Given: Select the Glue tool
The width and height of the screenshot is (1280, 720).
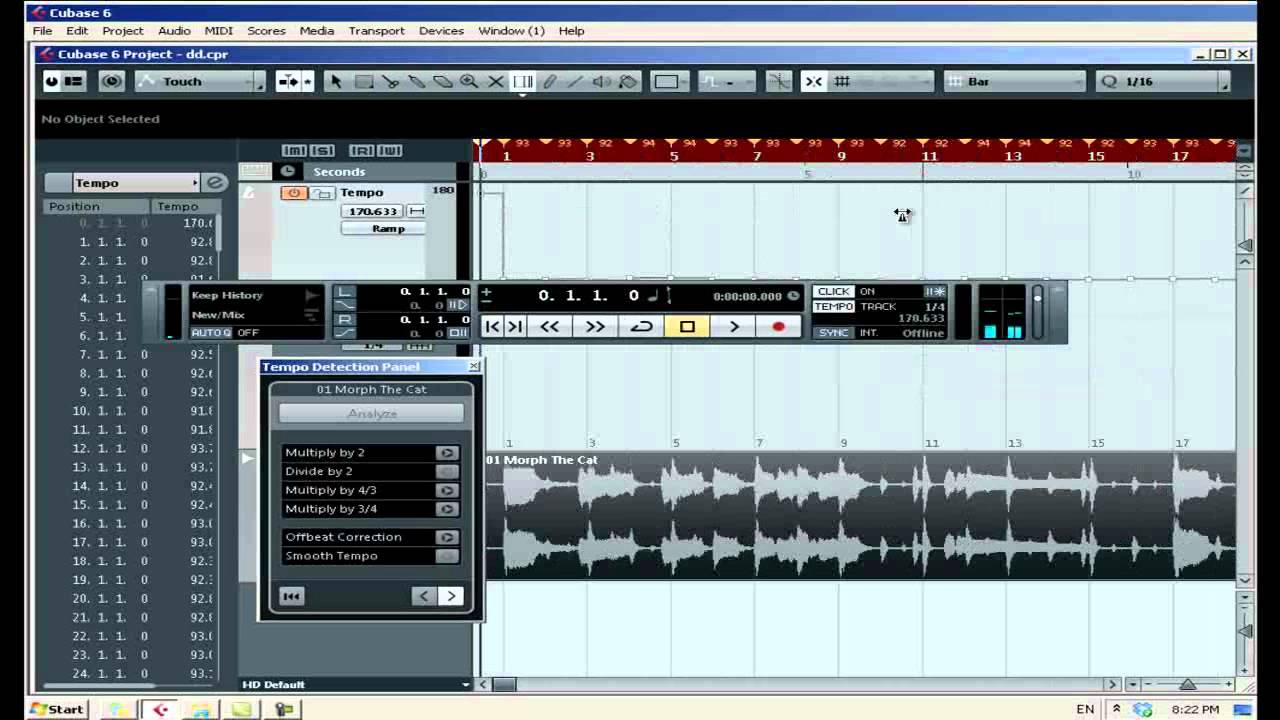Looking at the screenshot, I should [417, 82].
